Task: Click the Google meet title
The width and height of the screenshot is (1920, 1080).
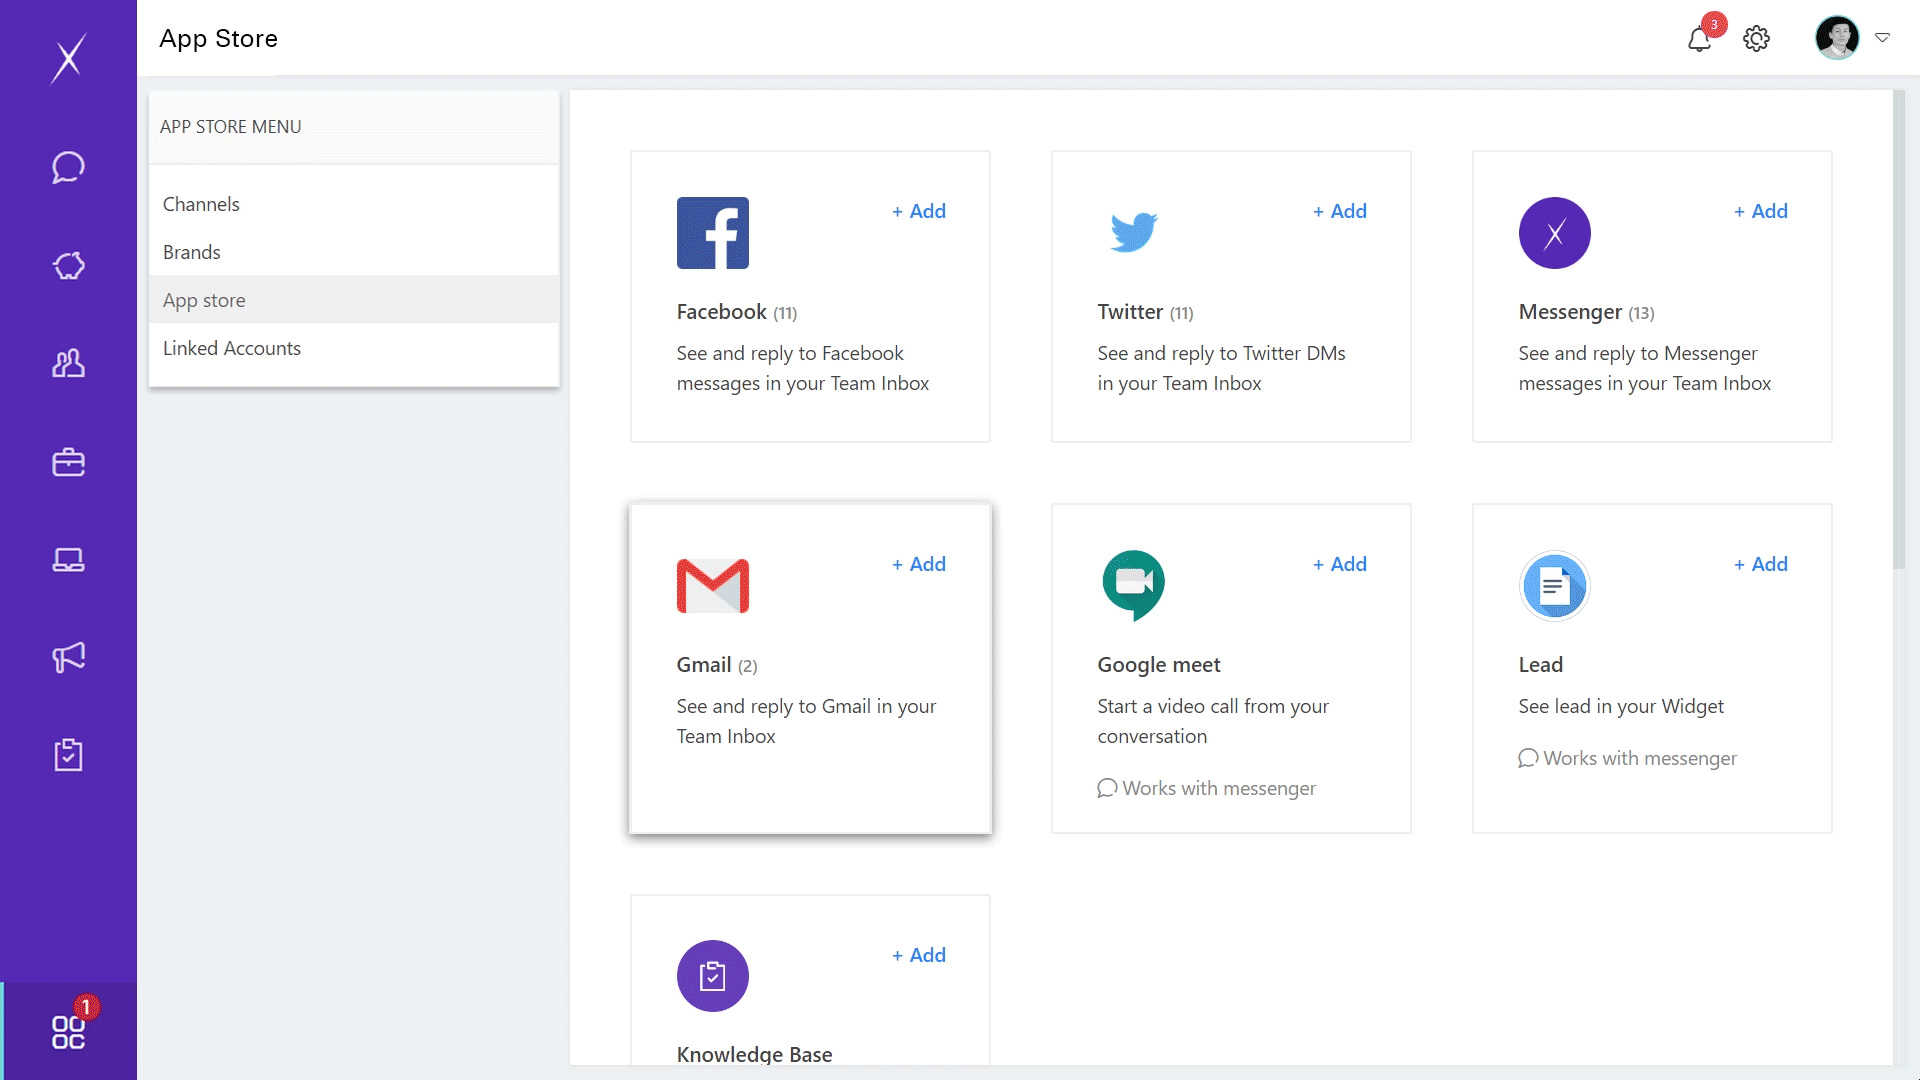Action: [1159, 665]
